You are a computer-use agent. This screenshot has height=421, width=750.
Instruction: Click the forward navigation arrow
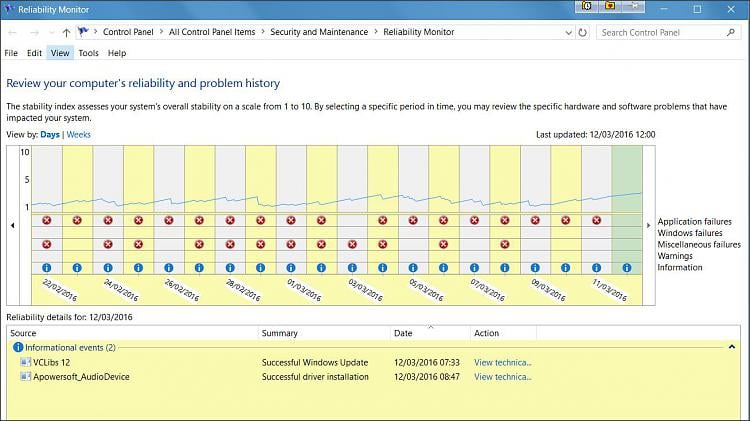click(x=34, y=33)
